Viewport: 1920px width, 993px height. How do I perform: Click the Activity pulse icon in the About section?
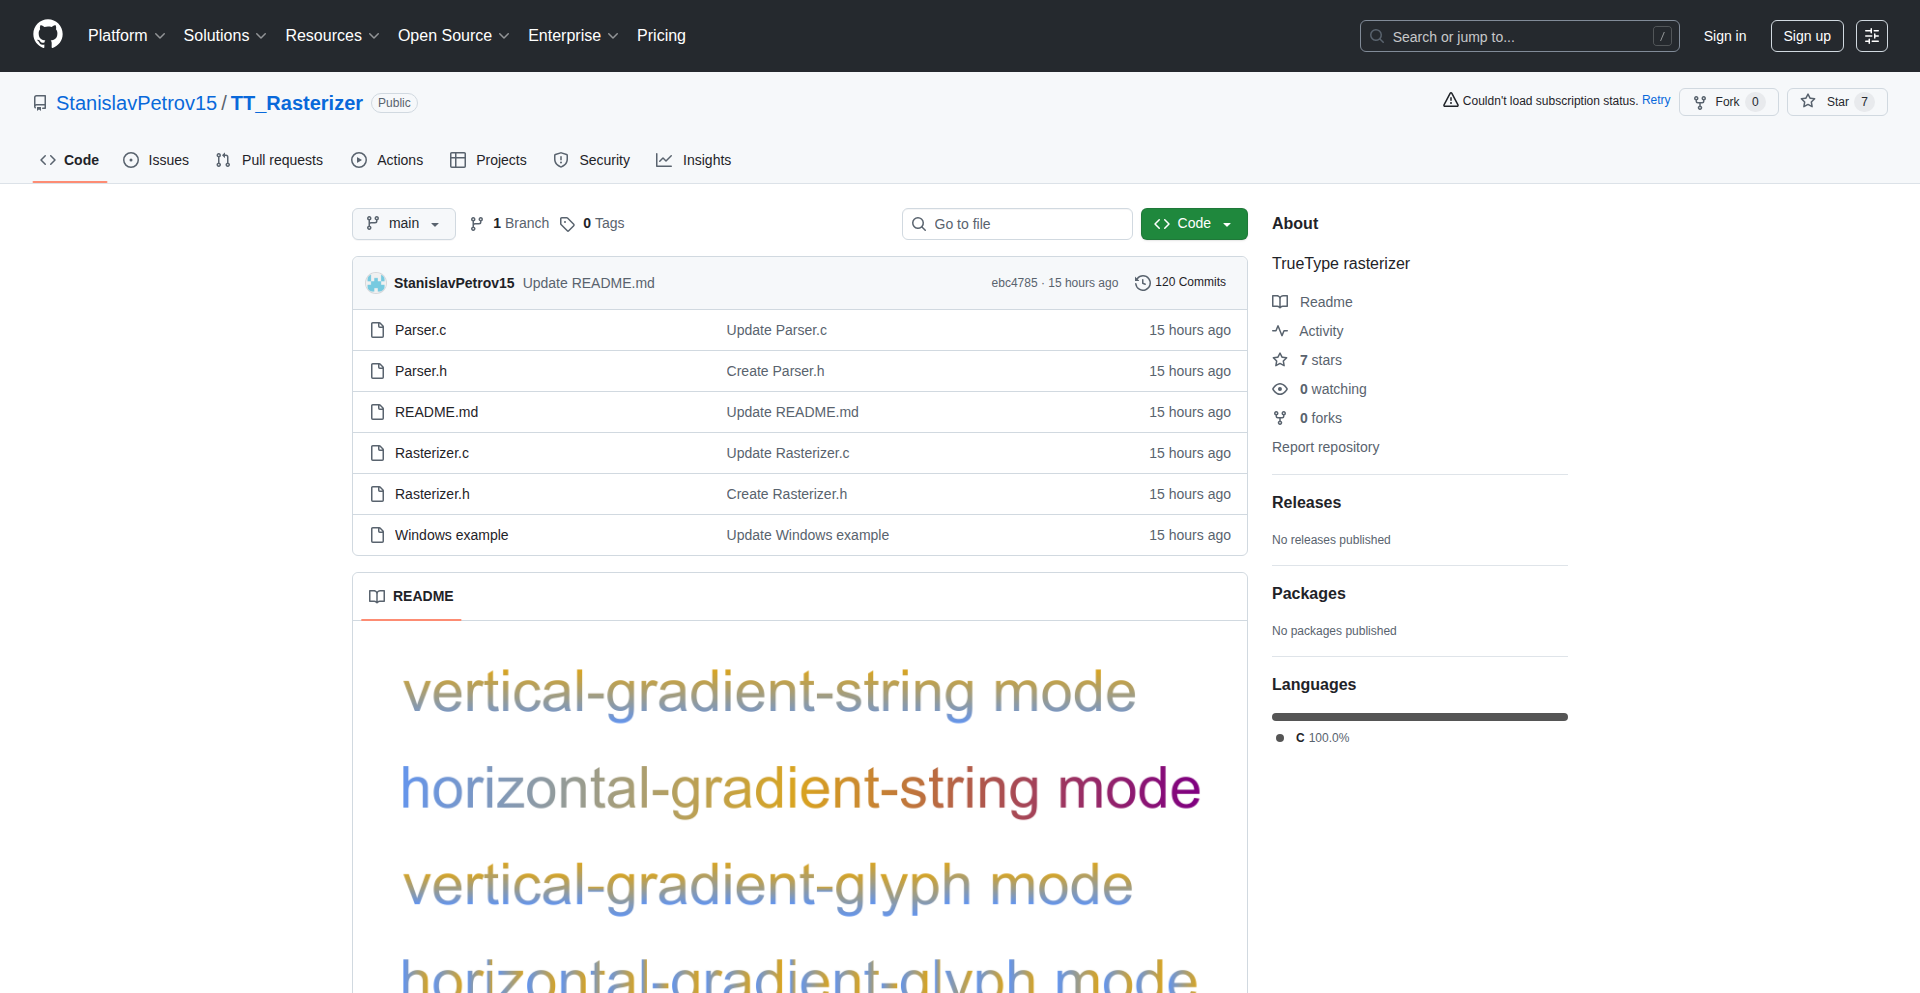coord(1280,331)
